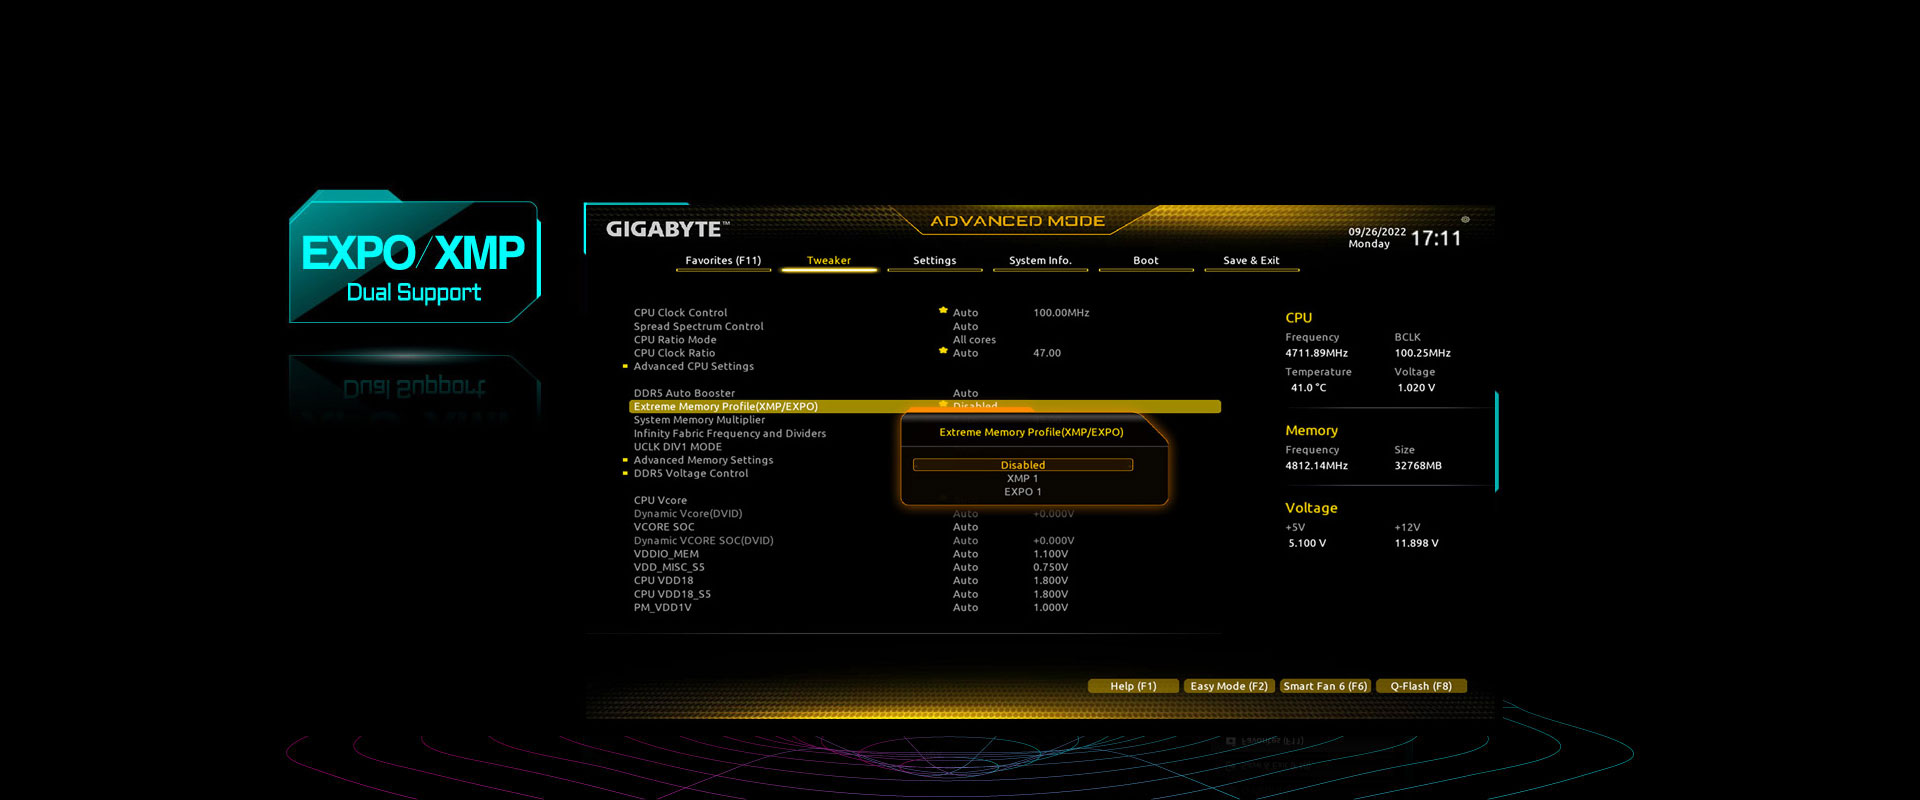This screenshot has width=1920, height=800.
Task: Click the 17:11 clock display
Action: pyautogui.click(x=1436, y=238)
